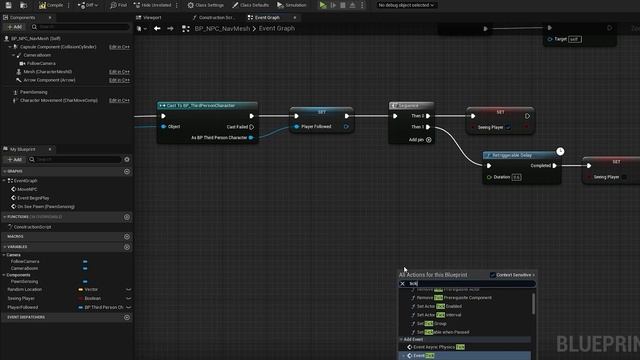Toggle the Context Sensitive checkbox
640x360 pixels.
point(493,275)
